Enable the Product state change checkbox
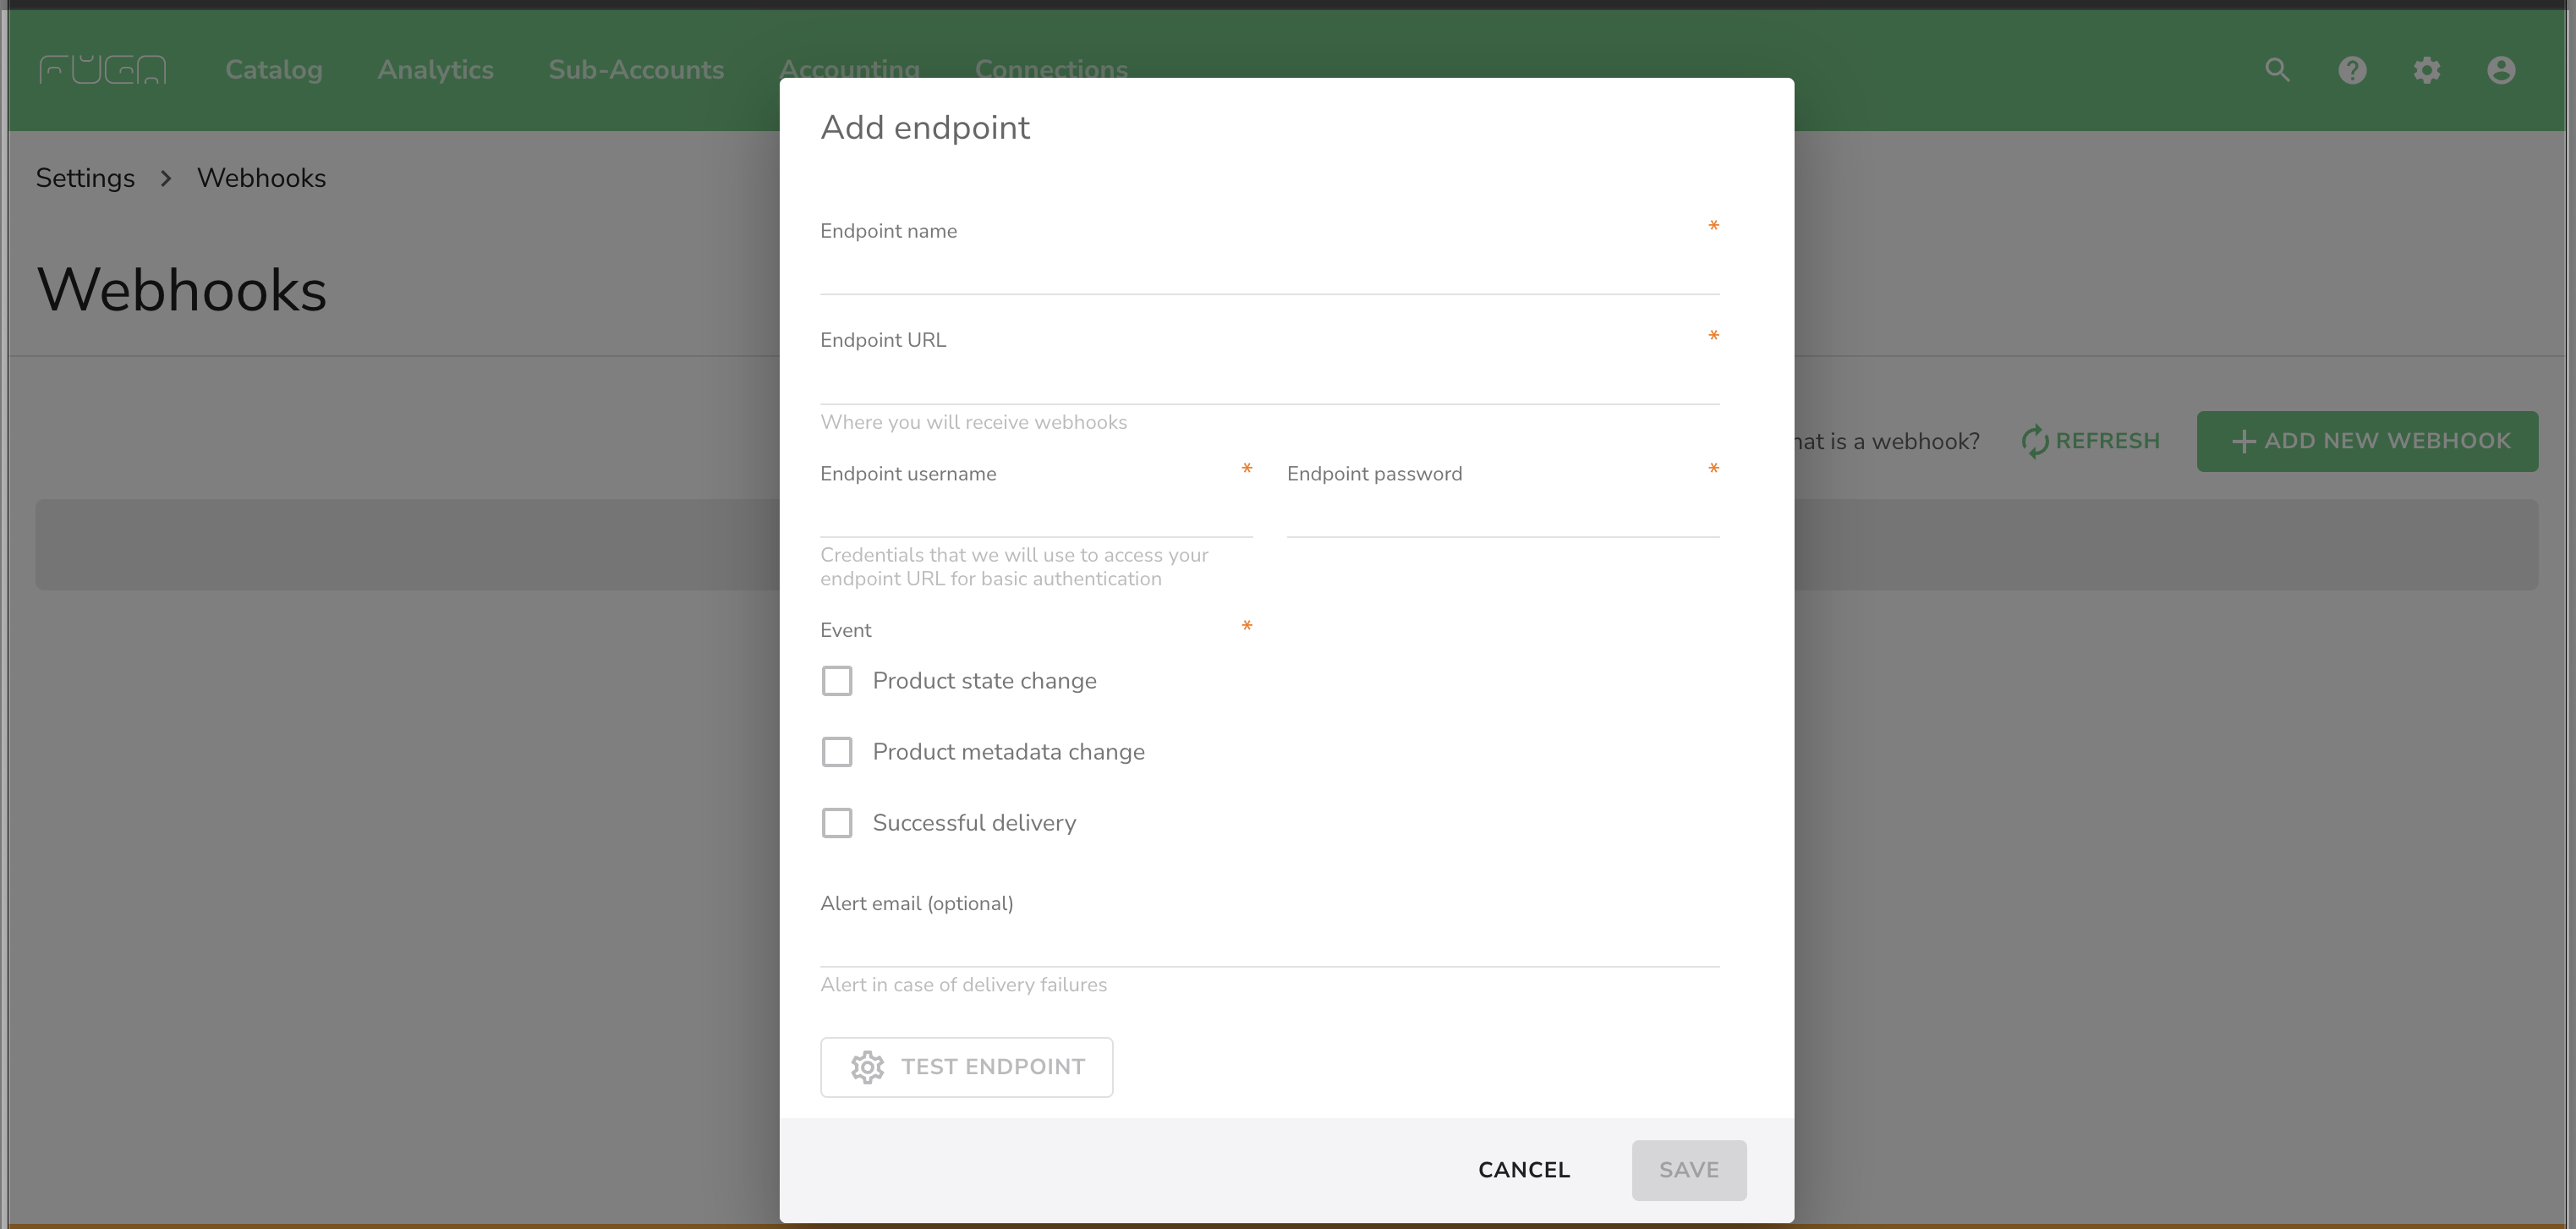 coord(837,681)
